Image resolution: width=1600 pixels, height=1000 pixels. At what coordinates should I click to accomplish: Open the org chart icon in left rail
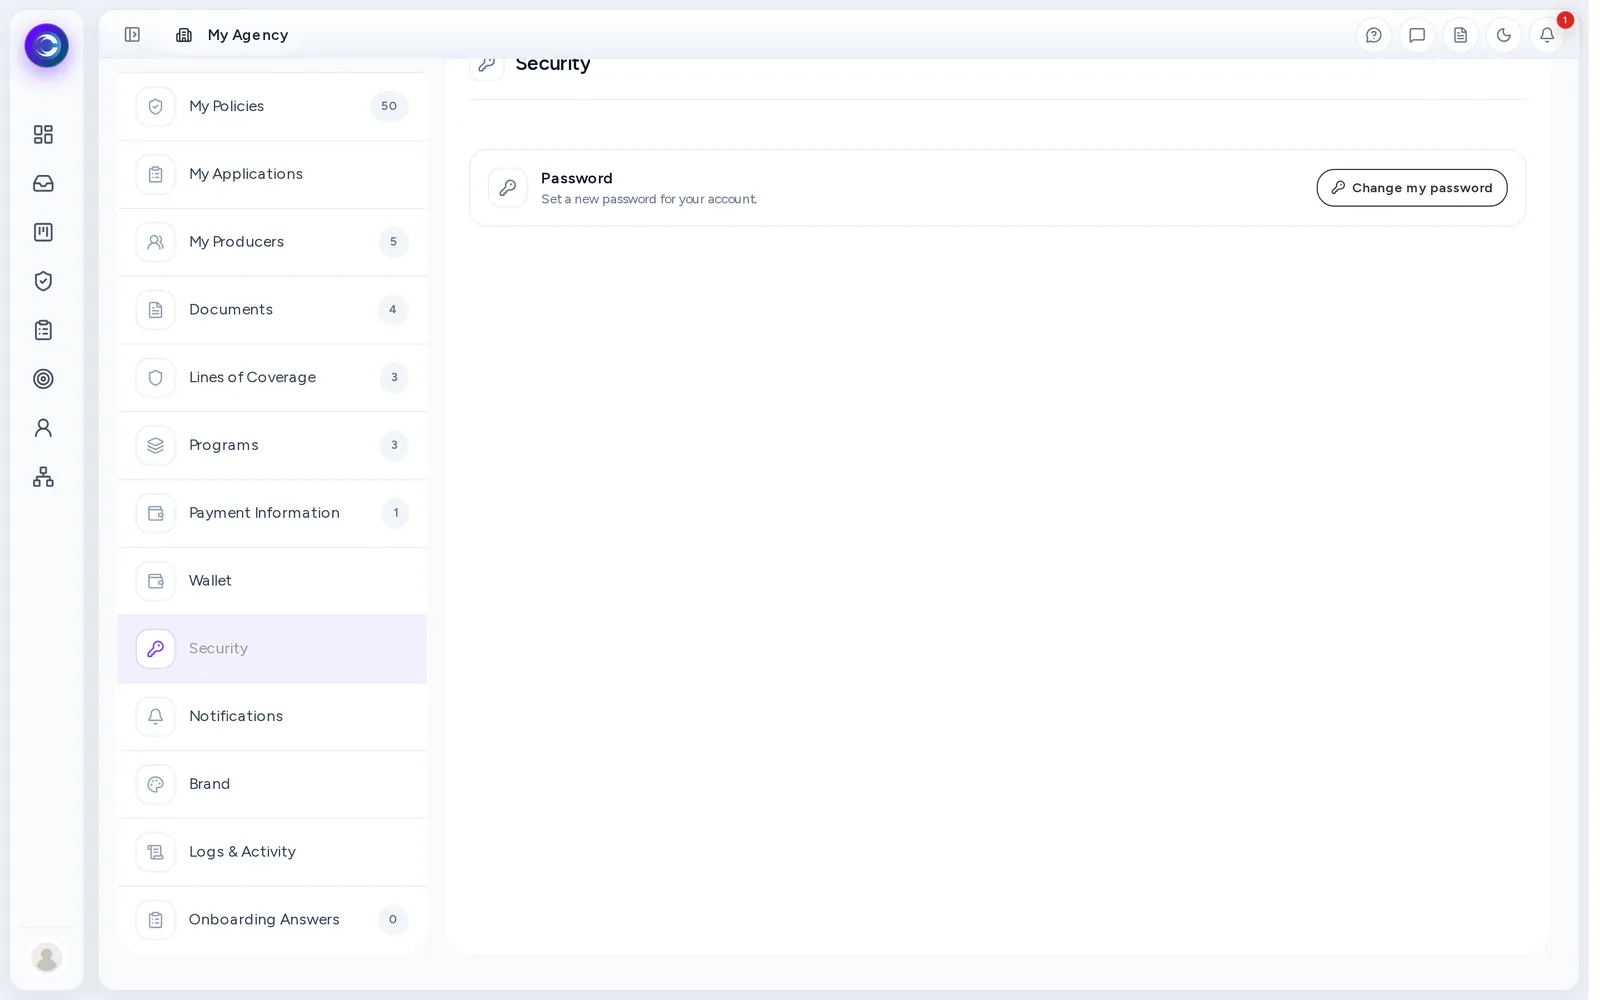tap(43, 477)
